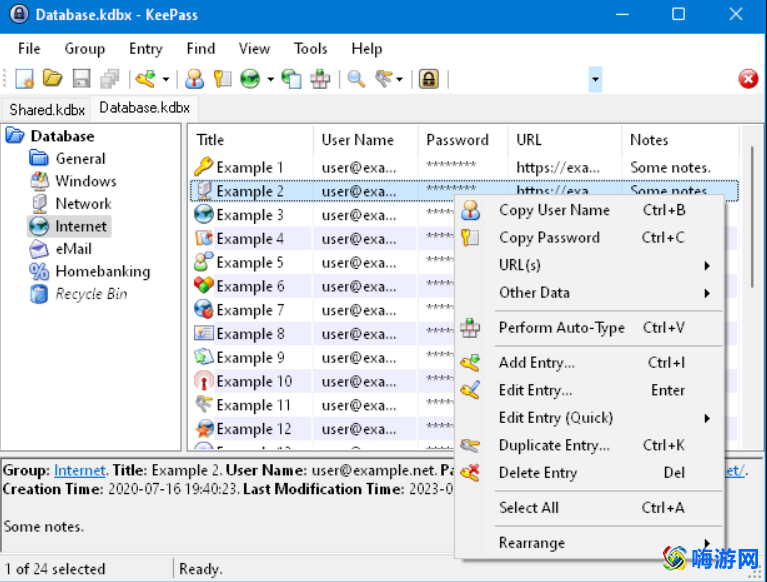
Task: Open the View menu
Action: (x=254, y=48)
